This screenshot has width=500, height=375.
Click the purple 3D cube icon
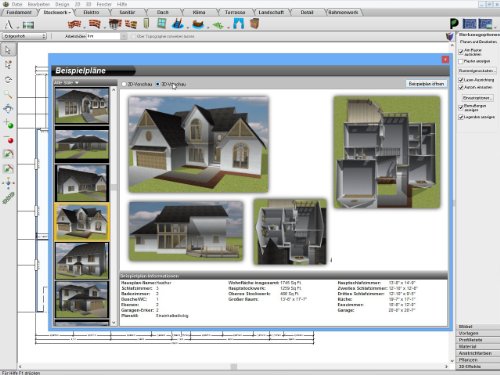450,36
